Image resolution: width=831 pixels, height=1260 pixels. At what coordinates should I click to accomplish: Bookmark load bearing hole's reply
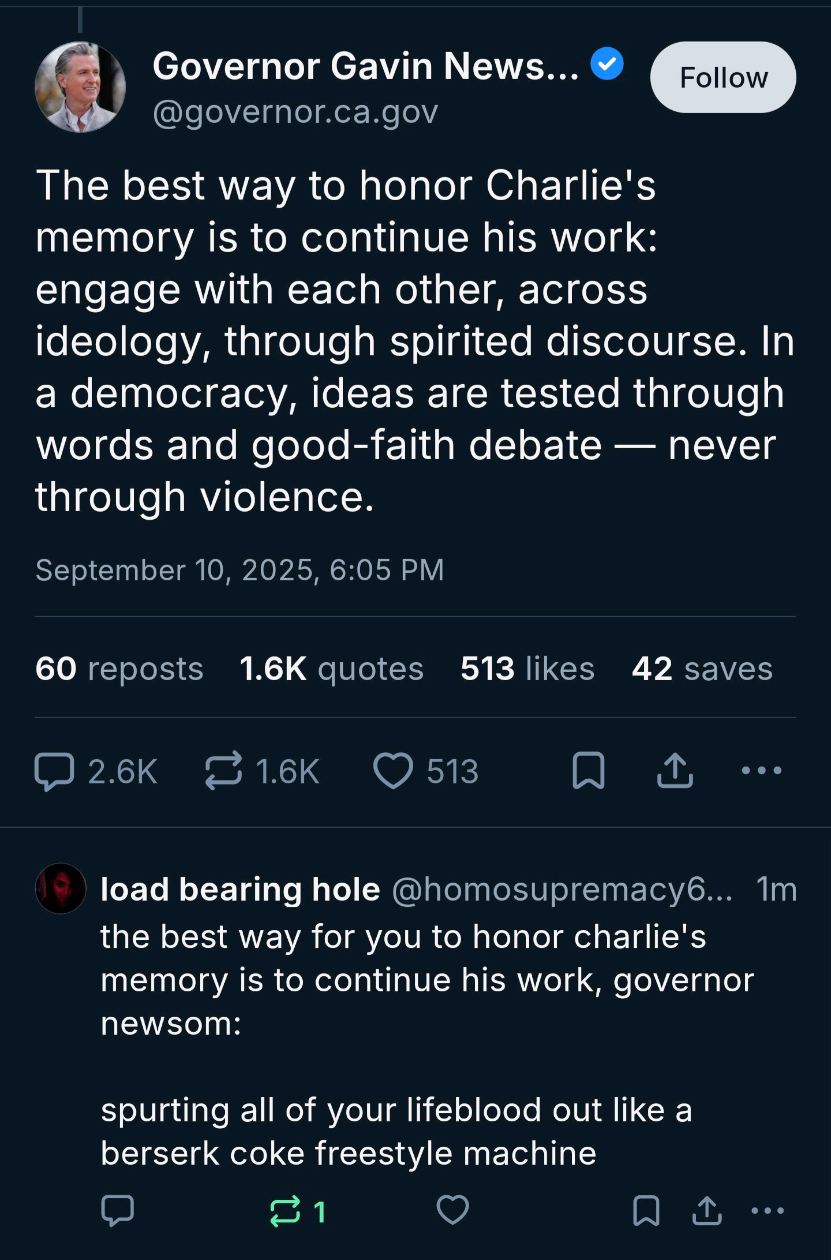[x=646, y=1212]
